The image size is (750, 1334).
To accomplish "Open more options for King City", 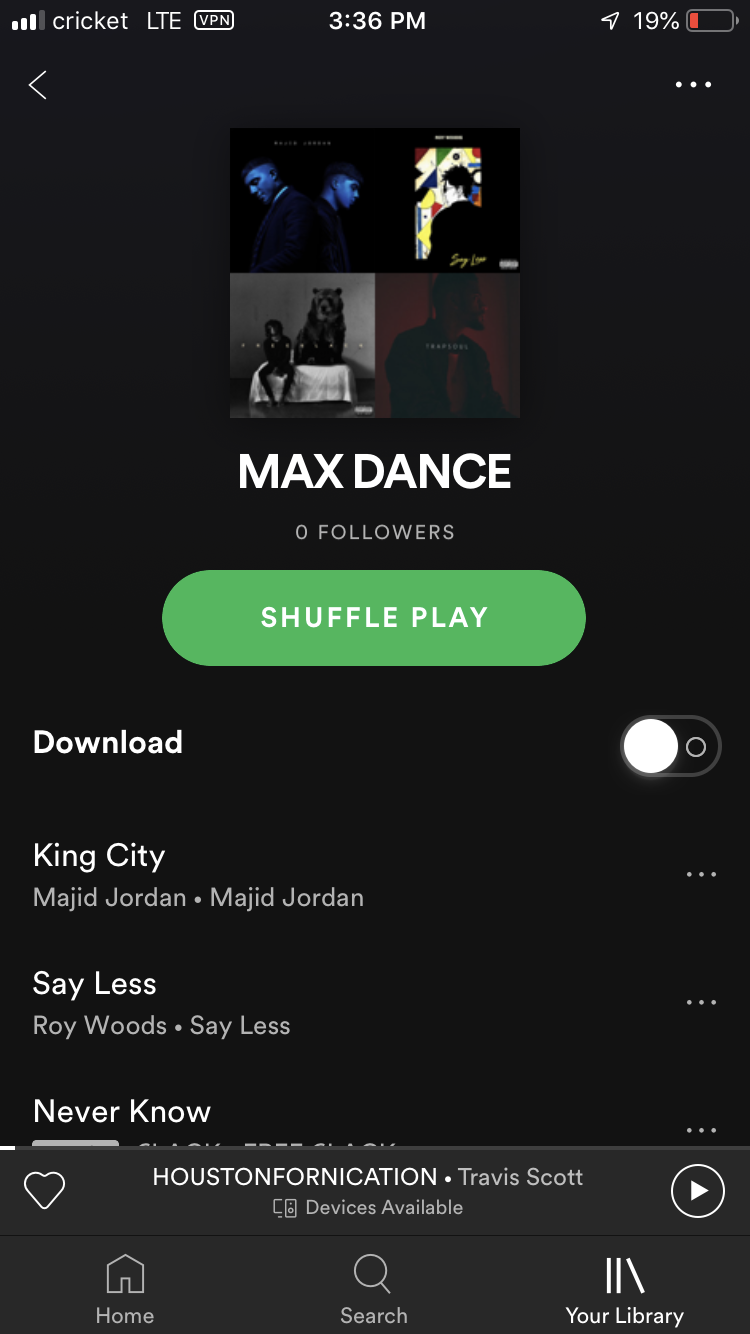I will point(701,874).
